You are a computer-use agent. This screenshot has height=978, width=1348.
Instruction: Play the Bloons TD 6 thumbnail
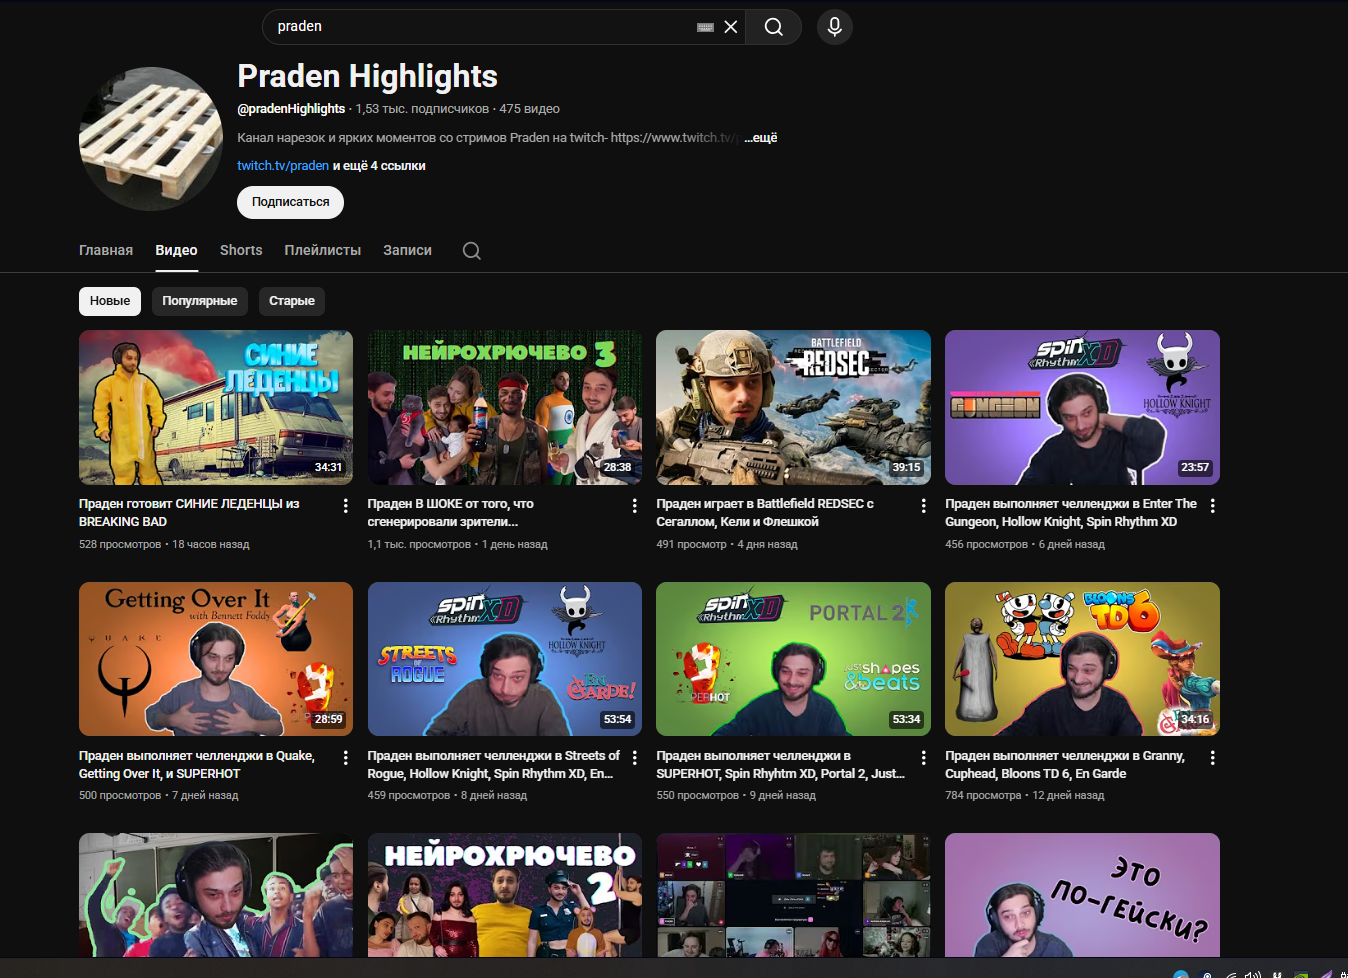pos(1082,659)
